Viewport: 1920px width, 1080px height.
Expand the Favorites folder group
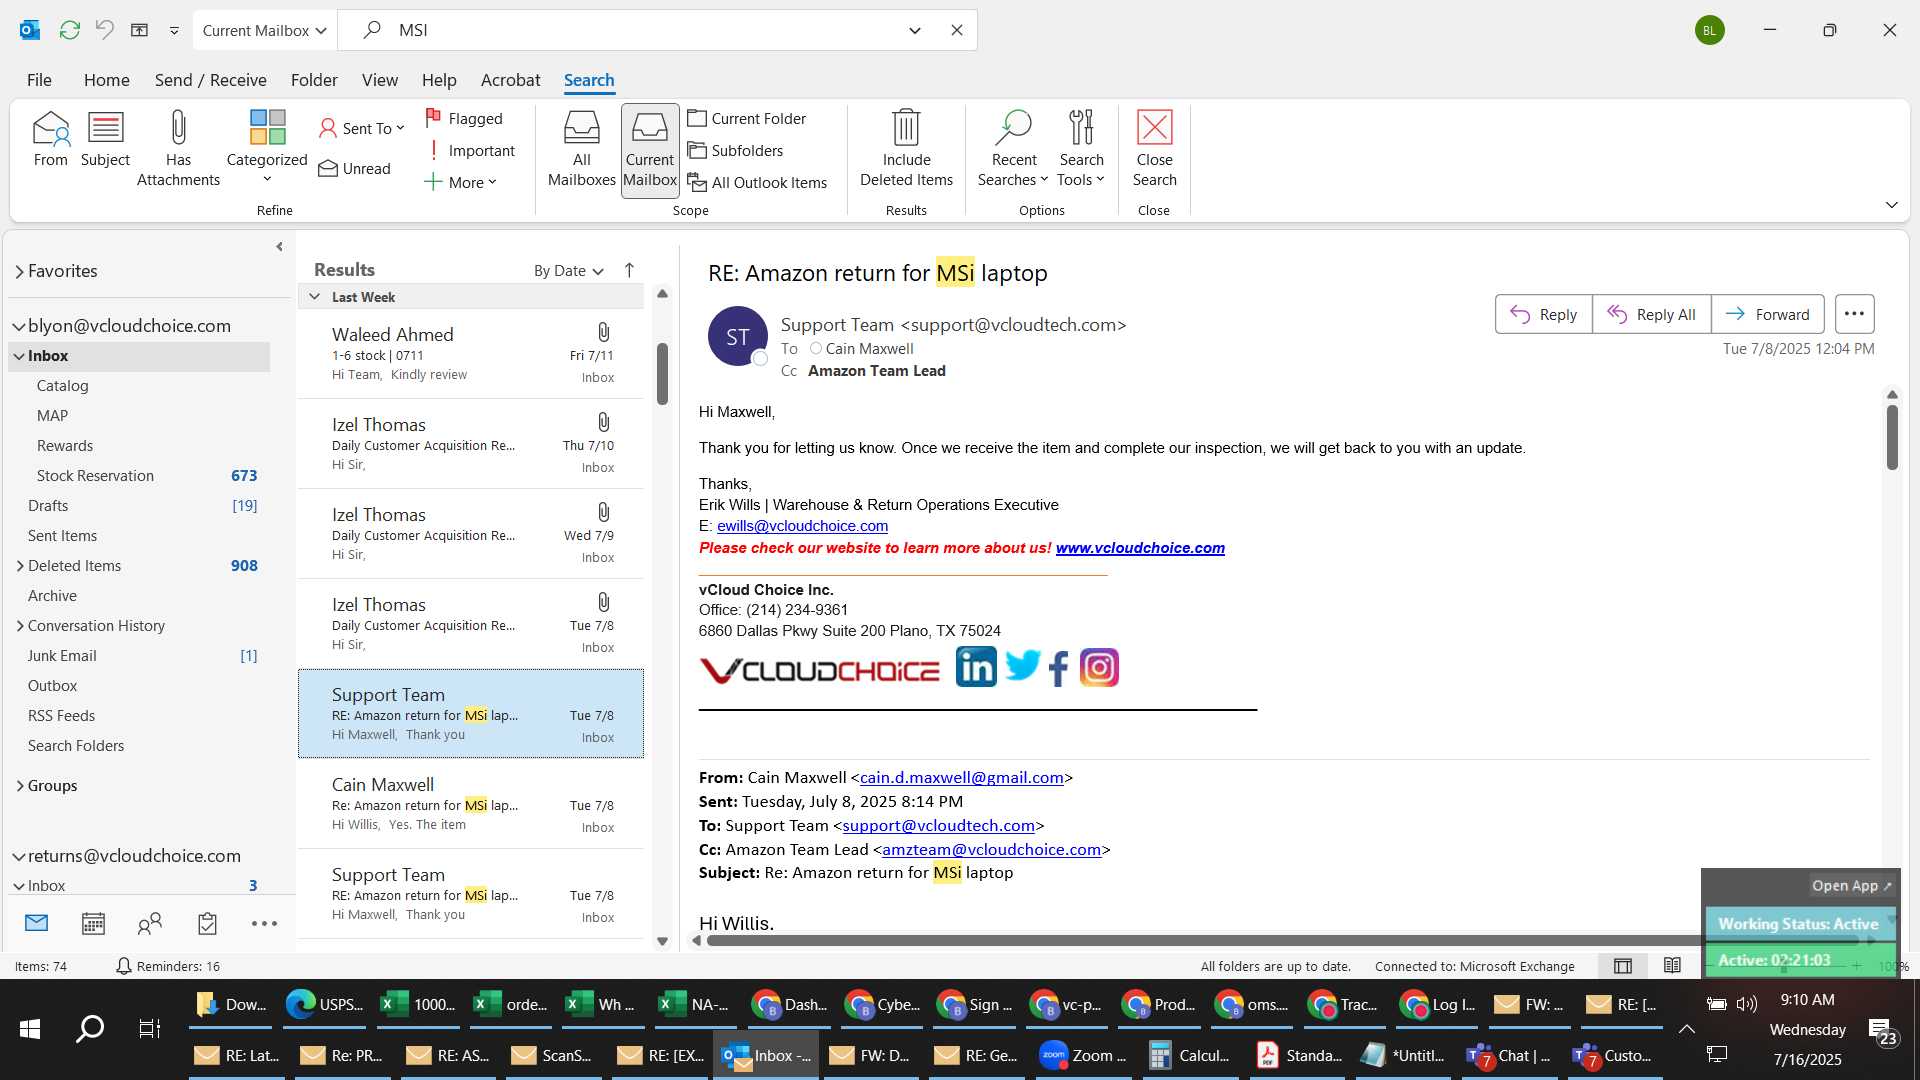pyautogui.click(x=19, y=272)
